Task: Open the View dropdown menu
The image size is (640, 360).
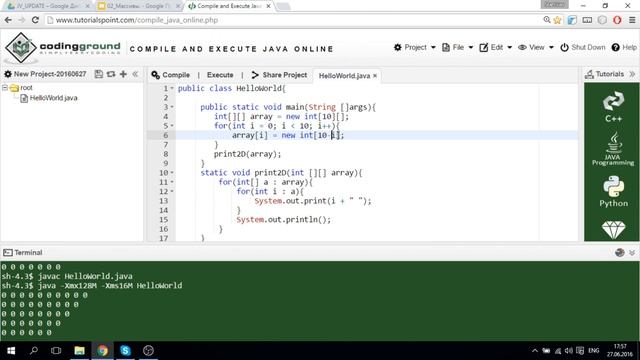Action: point(536,47)
